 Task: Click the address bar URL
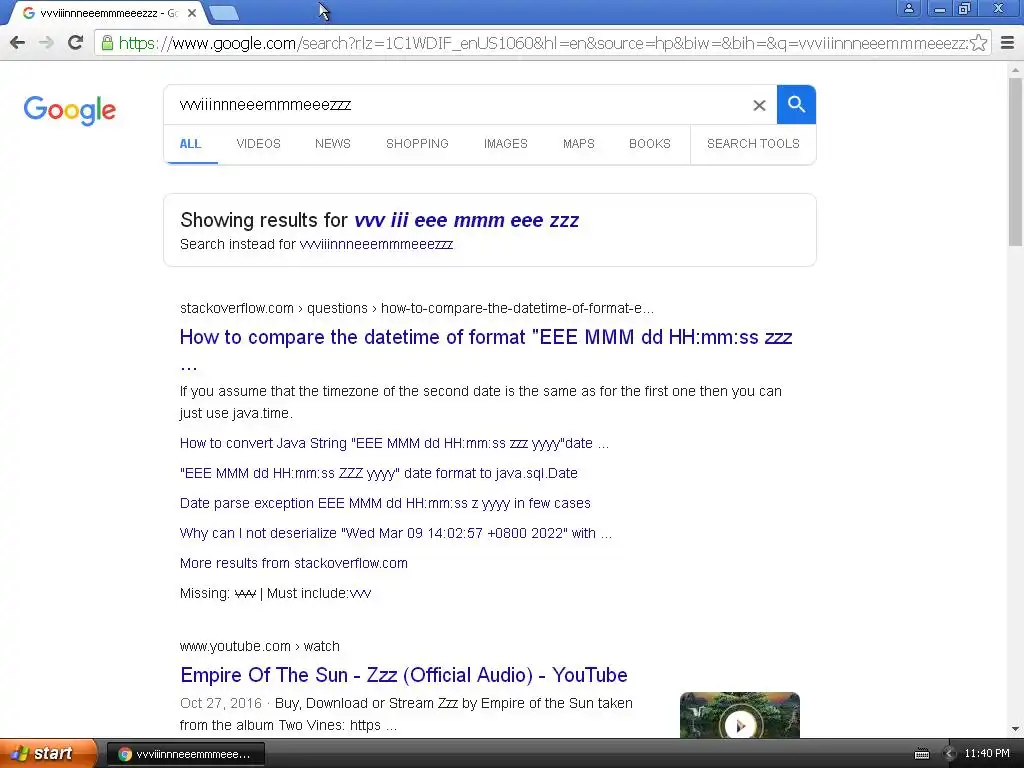542,43
